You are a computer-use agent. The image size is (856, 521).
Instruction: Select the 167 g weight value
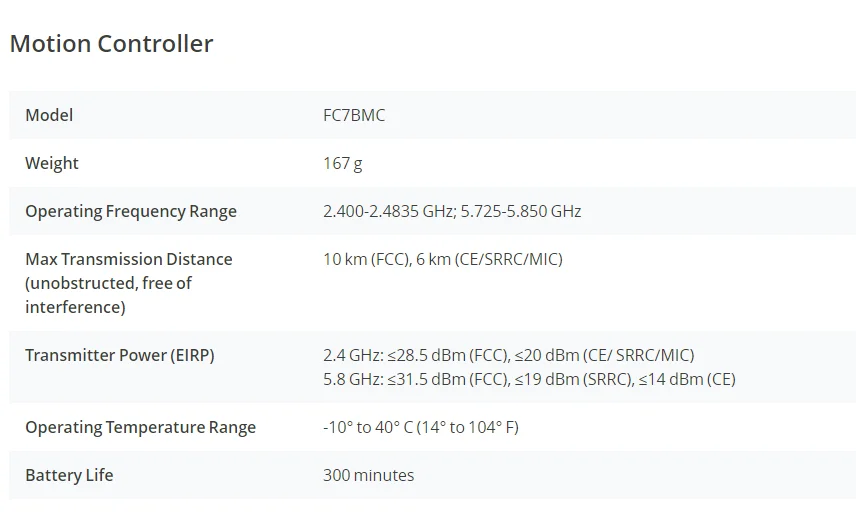click(x=343, y=163)
